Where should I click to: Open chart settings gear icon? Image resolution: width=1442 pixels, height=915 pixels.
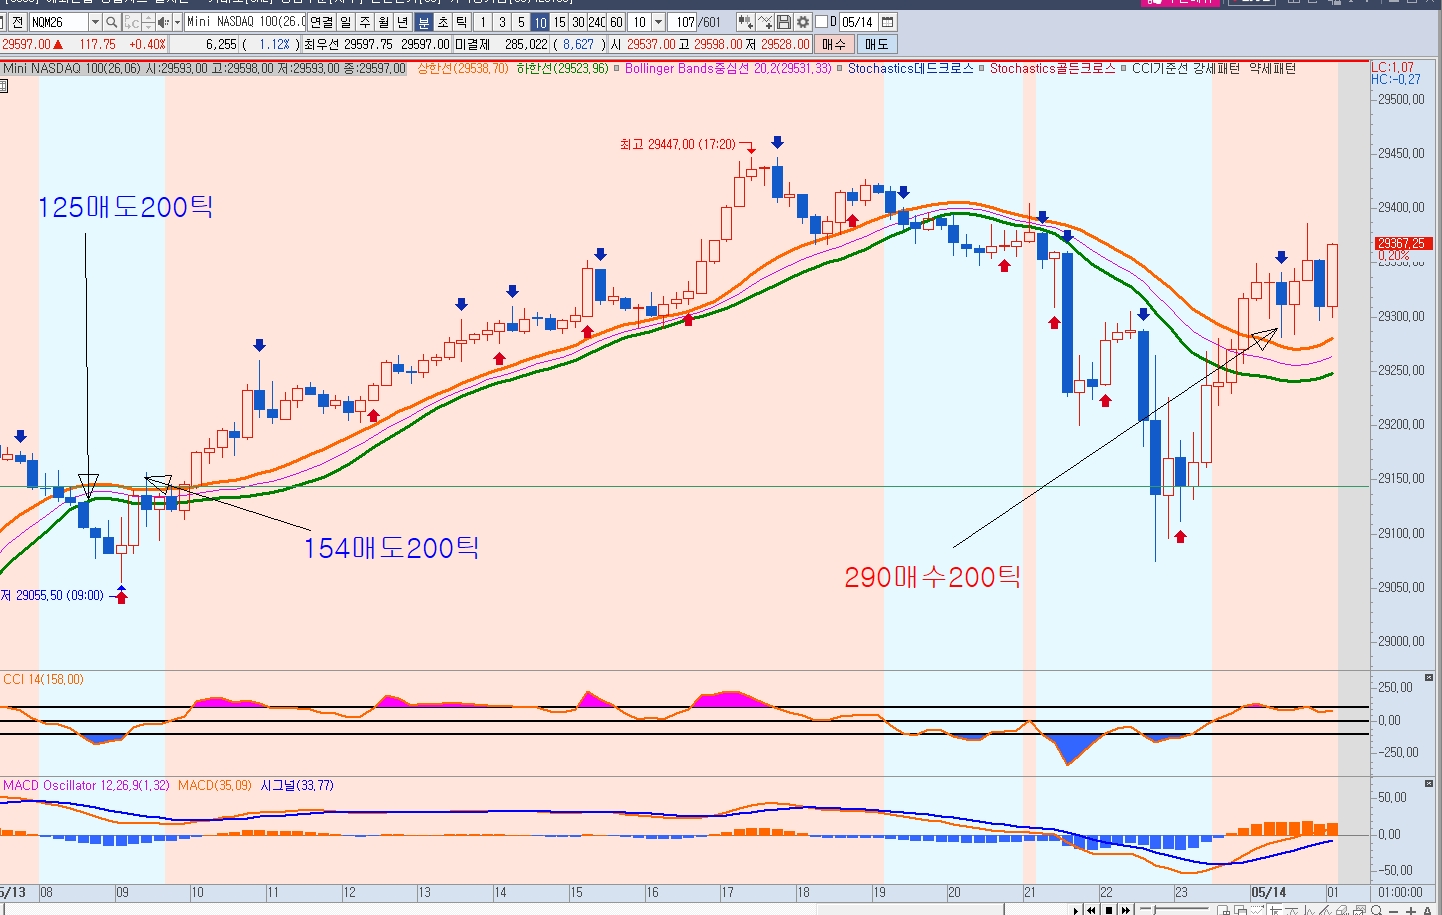tap(803, 22)
